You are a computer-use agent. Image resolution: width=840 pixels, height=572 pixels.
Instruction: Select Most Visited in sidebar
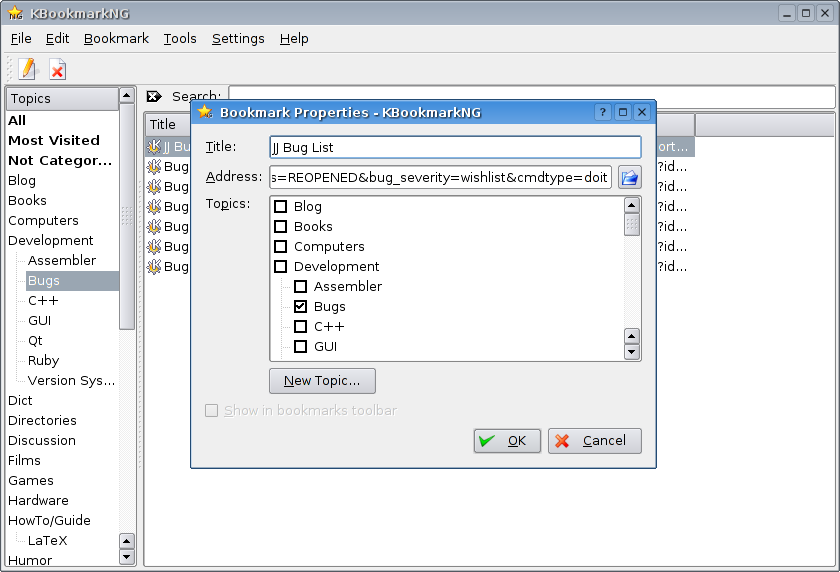(54, 140)
